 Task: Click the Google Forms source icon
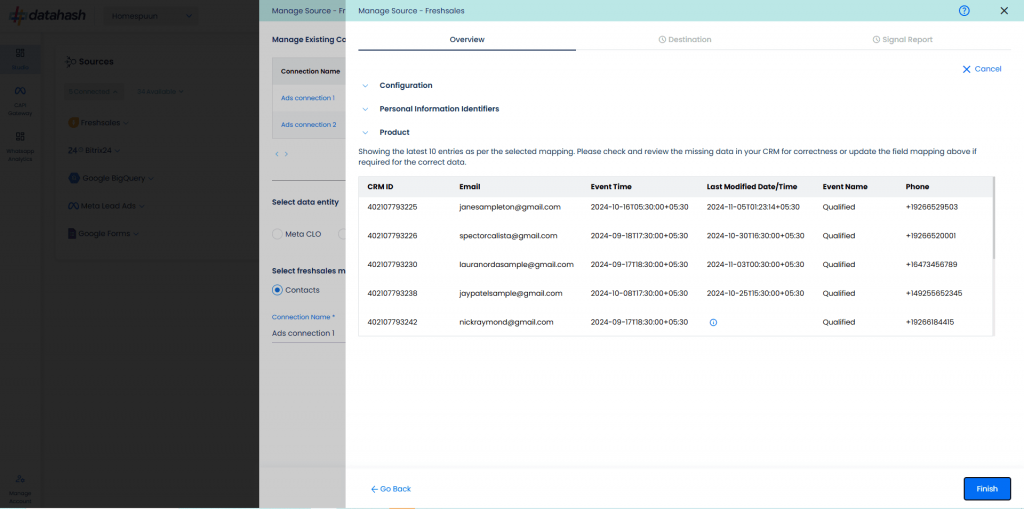point(72,233)
